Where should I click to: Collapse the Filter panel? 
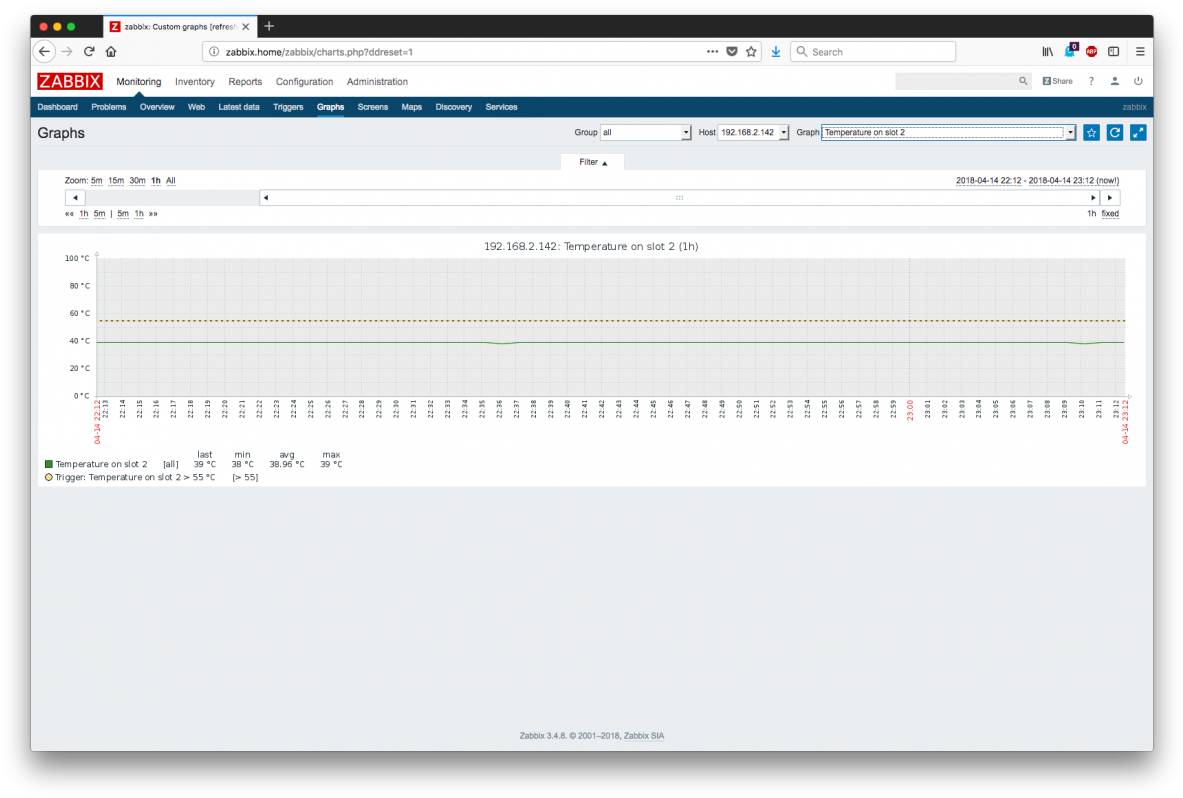click(x=592, y=161)
